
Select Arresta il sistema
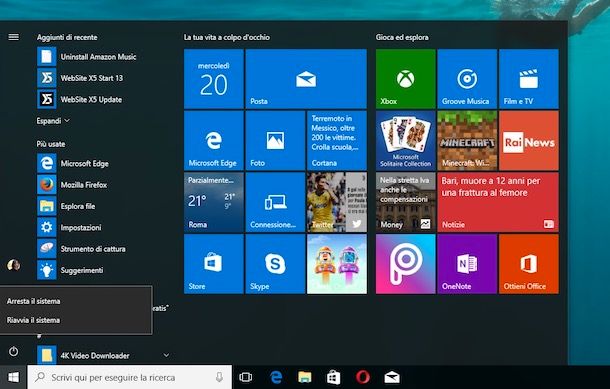[x=76, y=301]
